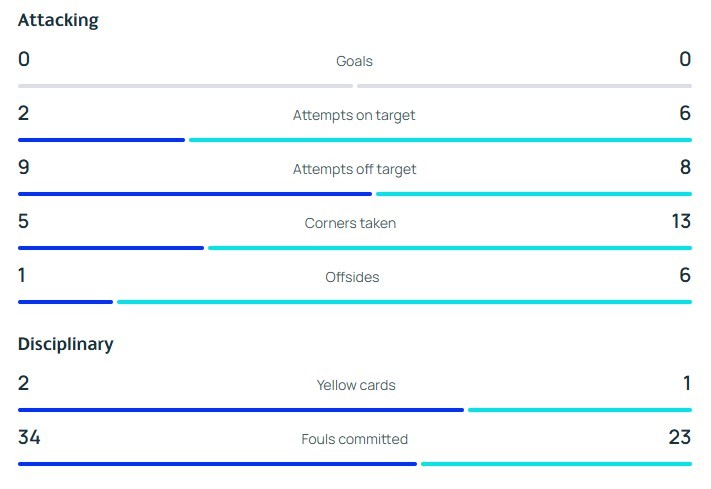Click the cyan Fouls committed bar

point(556,464)
